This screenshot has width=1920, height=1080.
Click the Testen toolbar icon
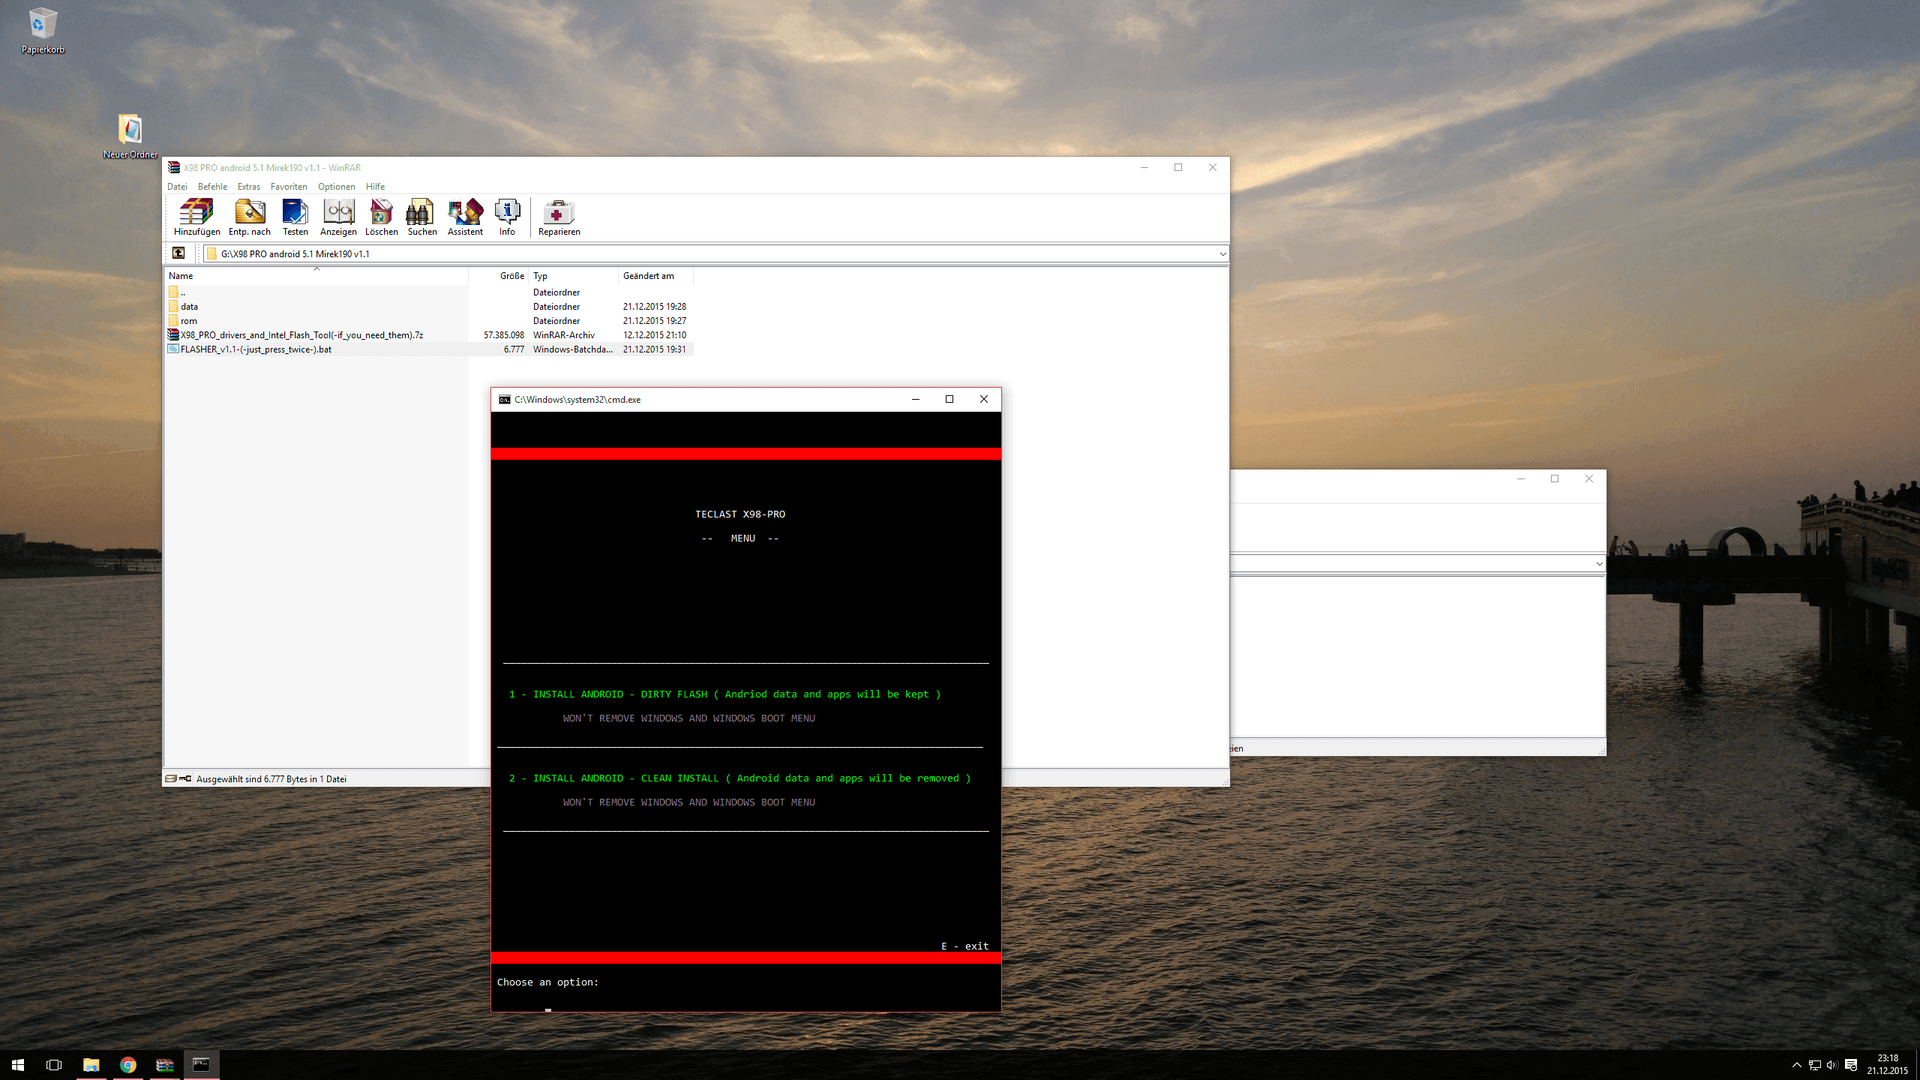point(295,217)
